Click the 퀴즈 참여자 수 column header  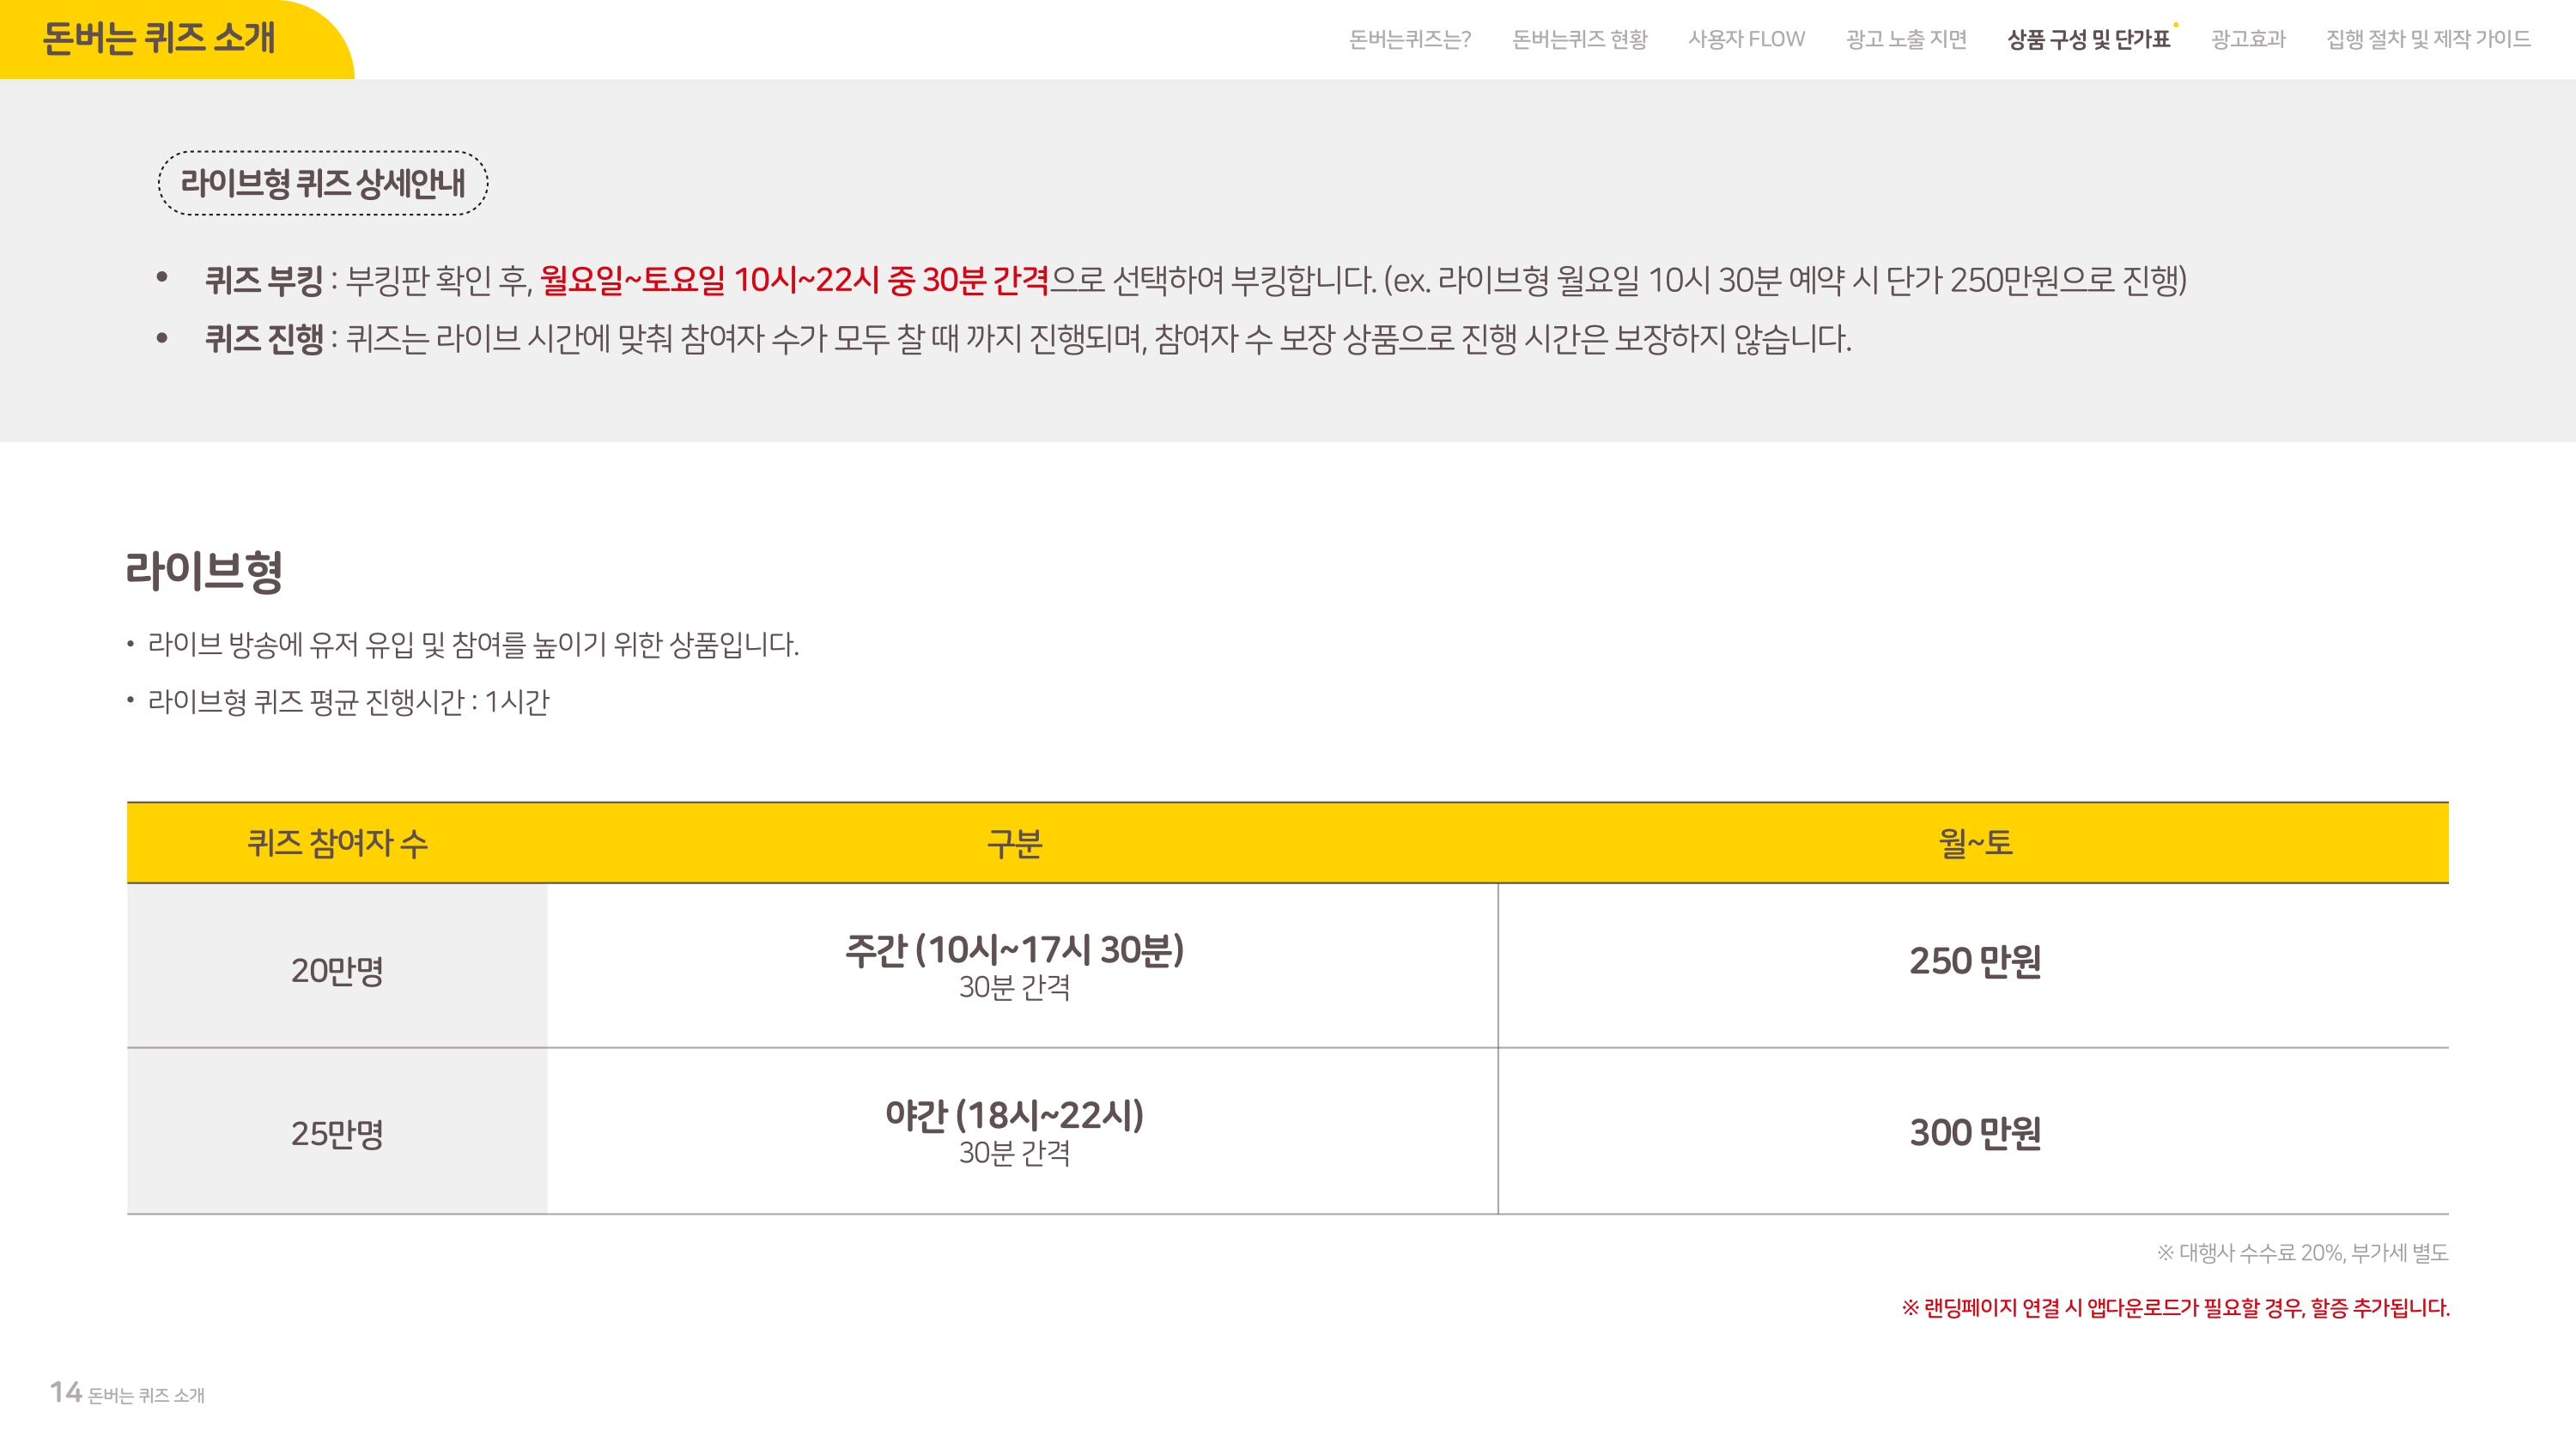tap(337, 842)
